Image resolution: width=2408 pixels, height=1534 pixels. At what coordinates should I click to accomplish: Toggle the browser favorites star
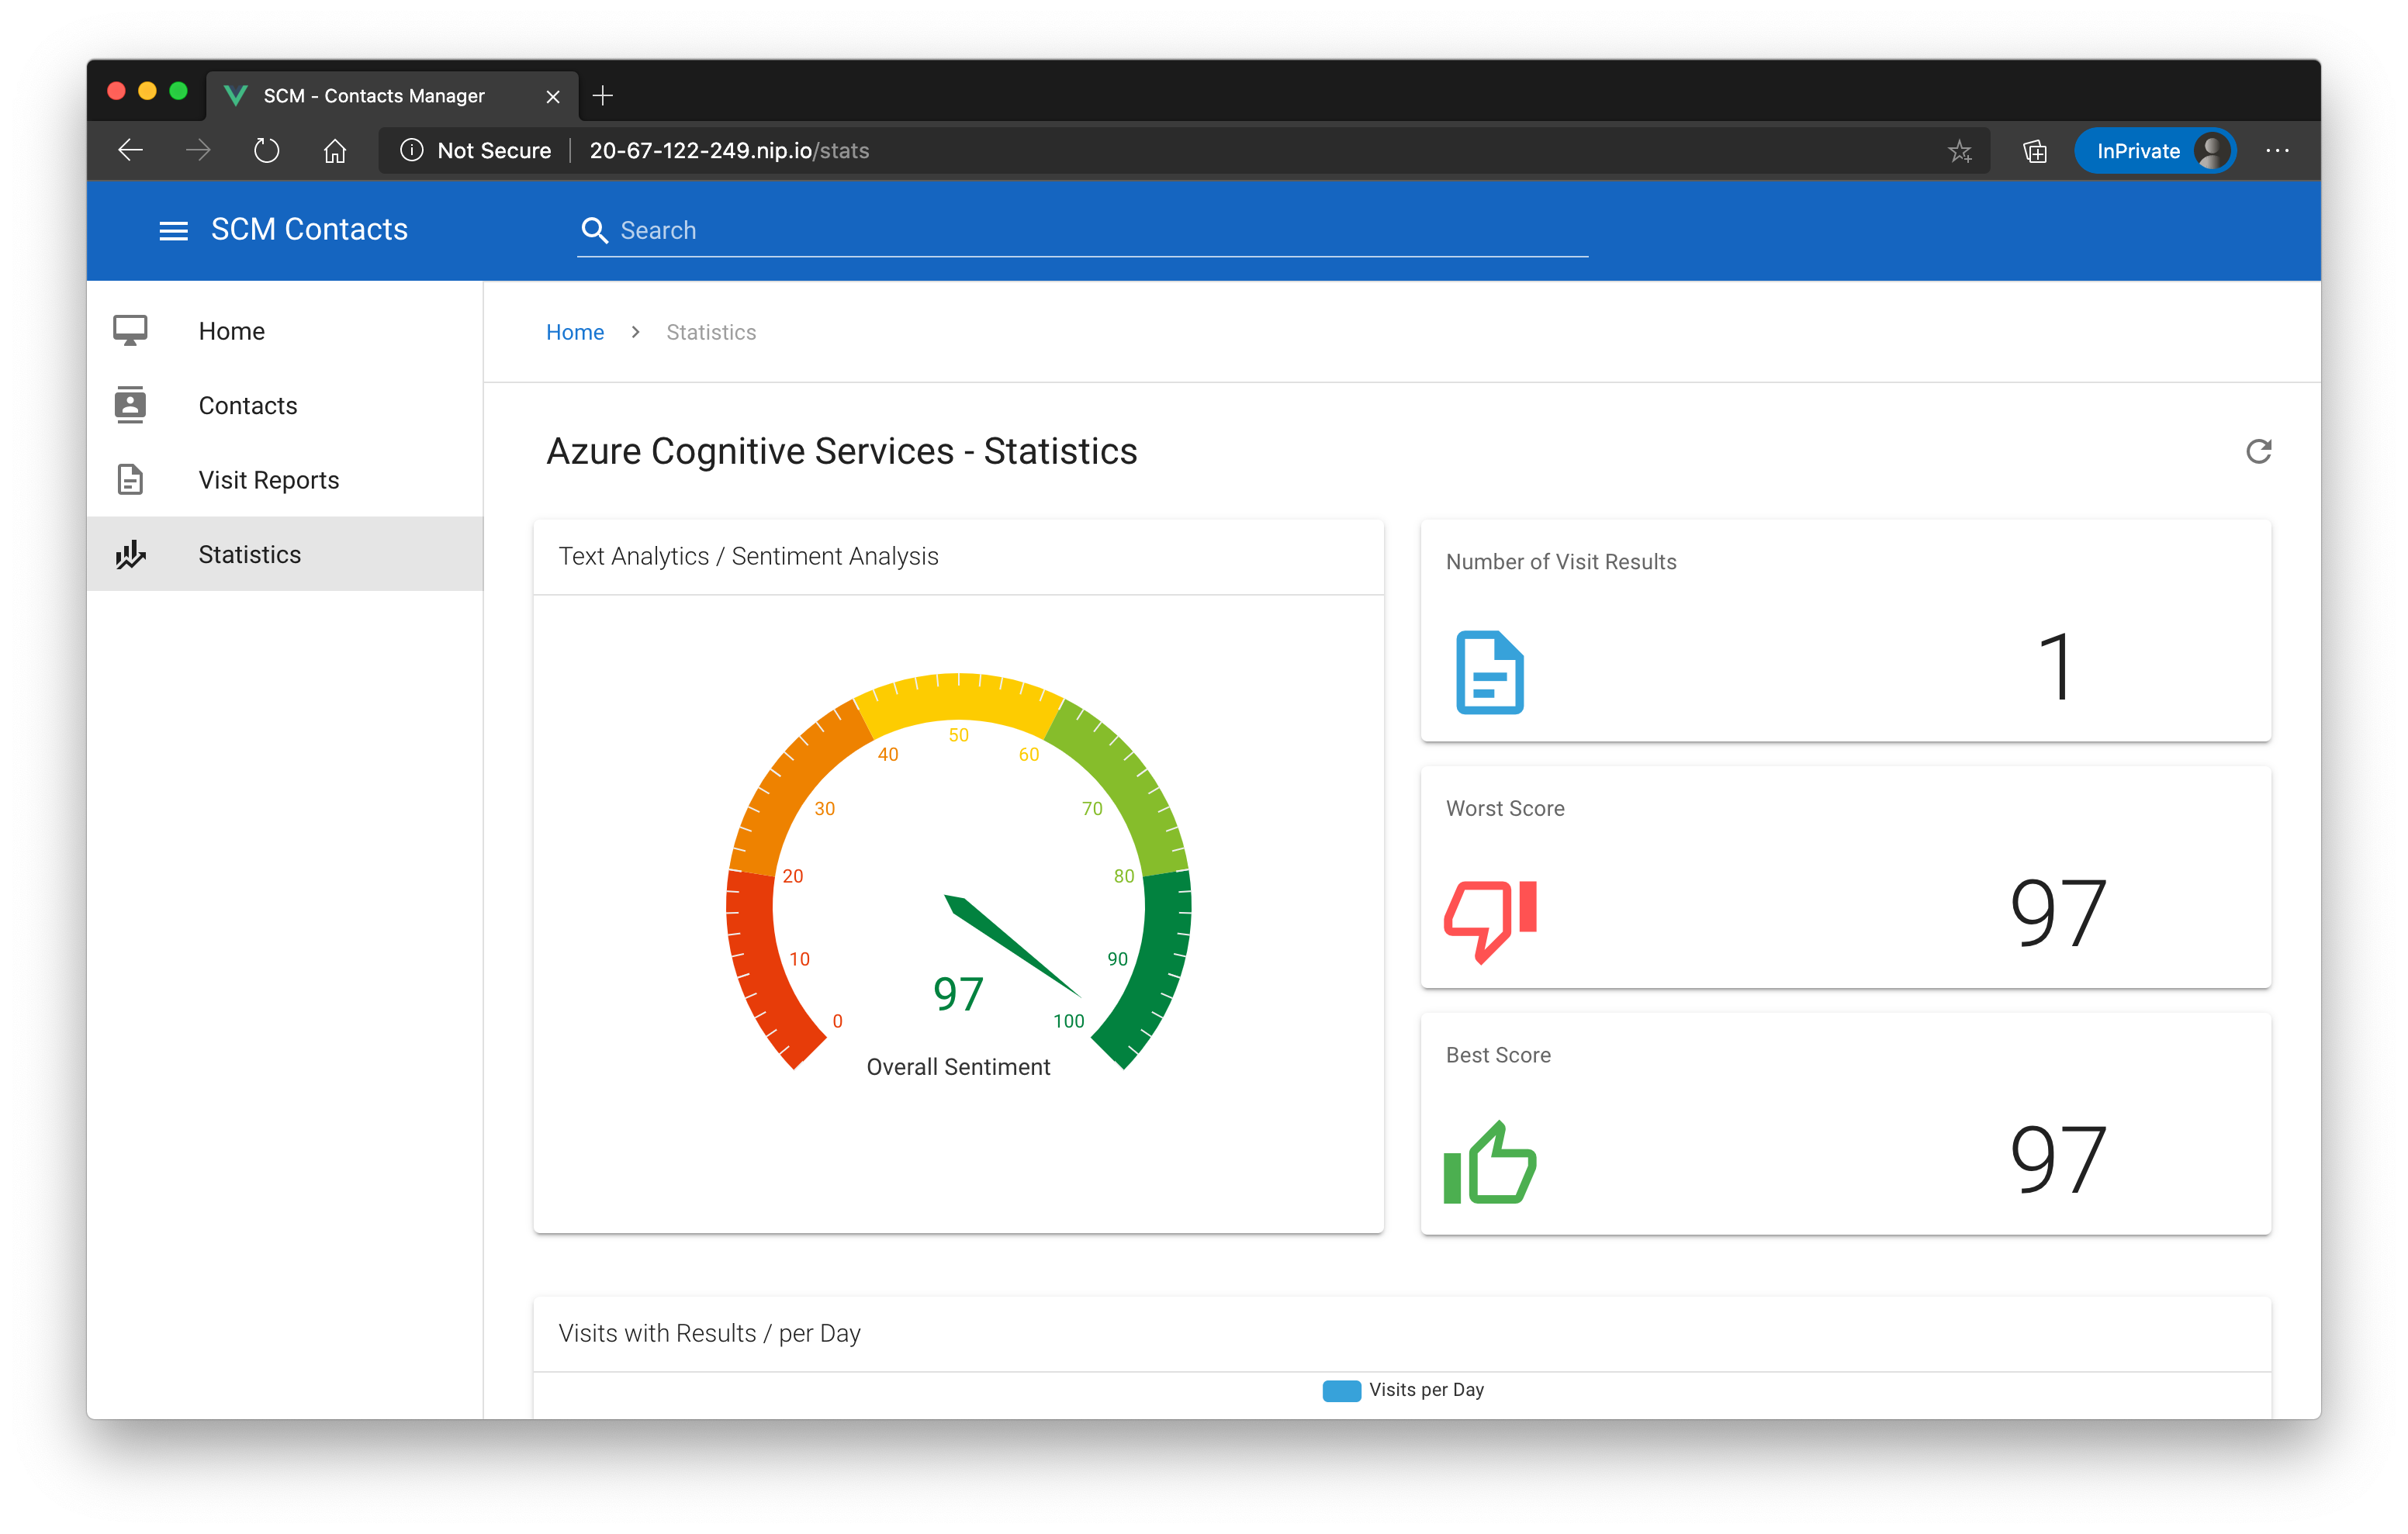pyautogui.click(x=1960, y=149)
